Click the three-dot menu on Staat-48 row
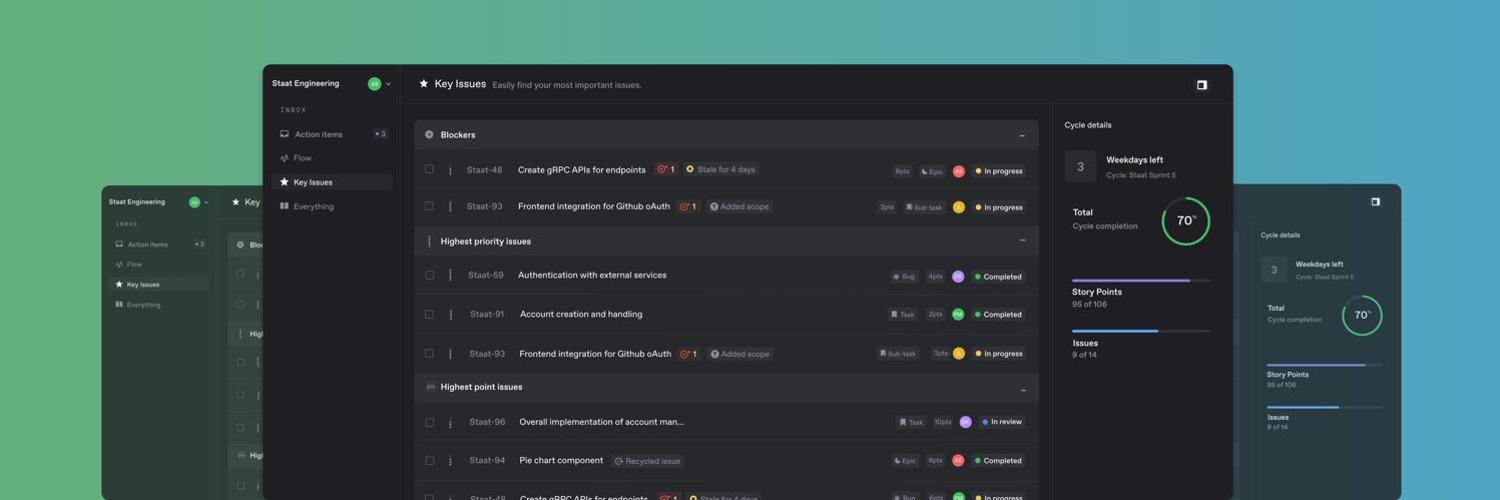Image resolution: width=1500 pixels, height=500 pixels. point(449,170)
